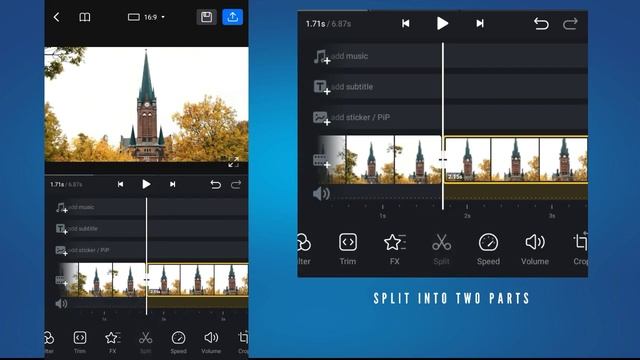Open the Filter tool in the enlarged panel

tap(304, 249)
